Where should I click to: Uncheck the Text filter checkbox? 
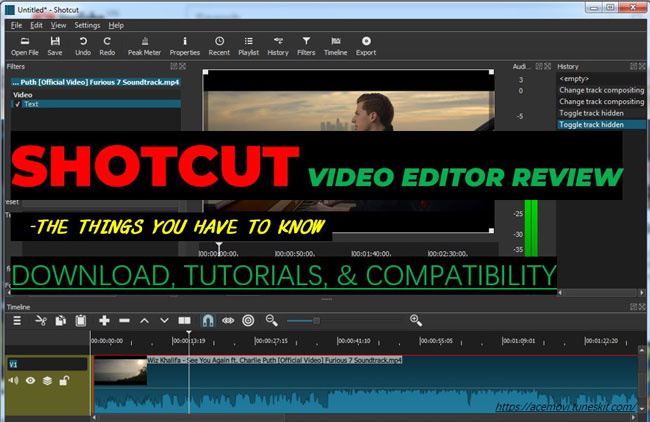coord(17,104)
